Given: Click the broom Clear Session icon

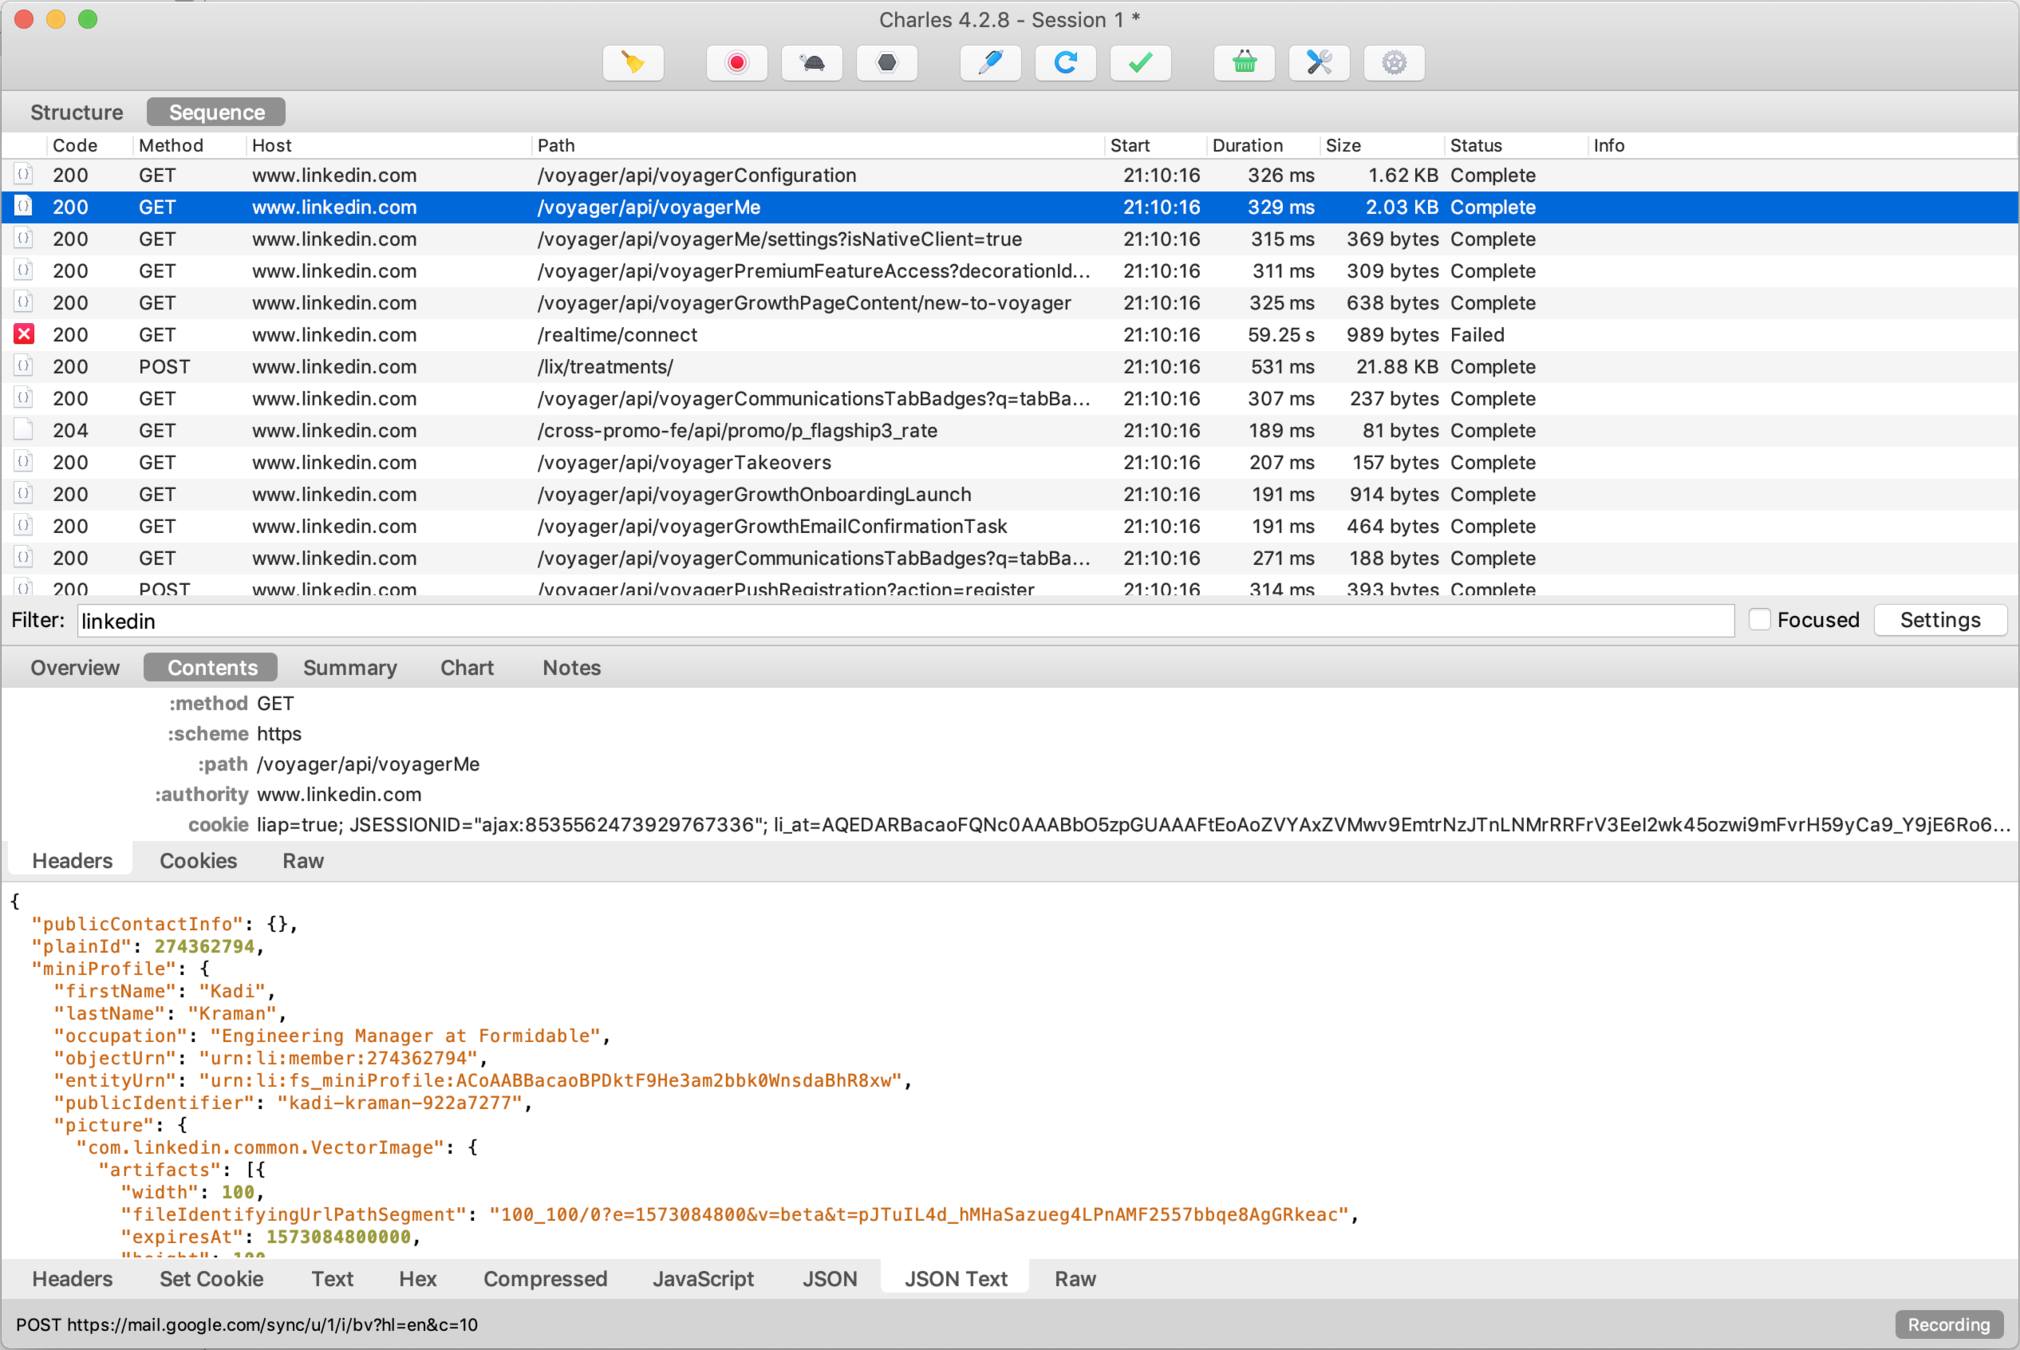Looking at the screenshot, I should 633,63.
